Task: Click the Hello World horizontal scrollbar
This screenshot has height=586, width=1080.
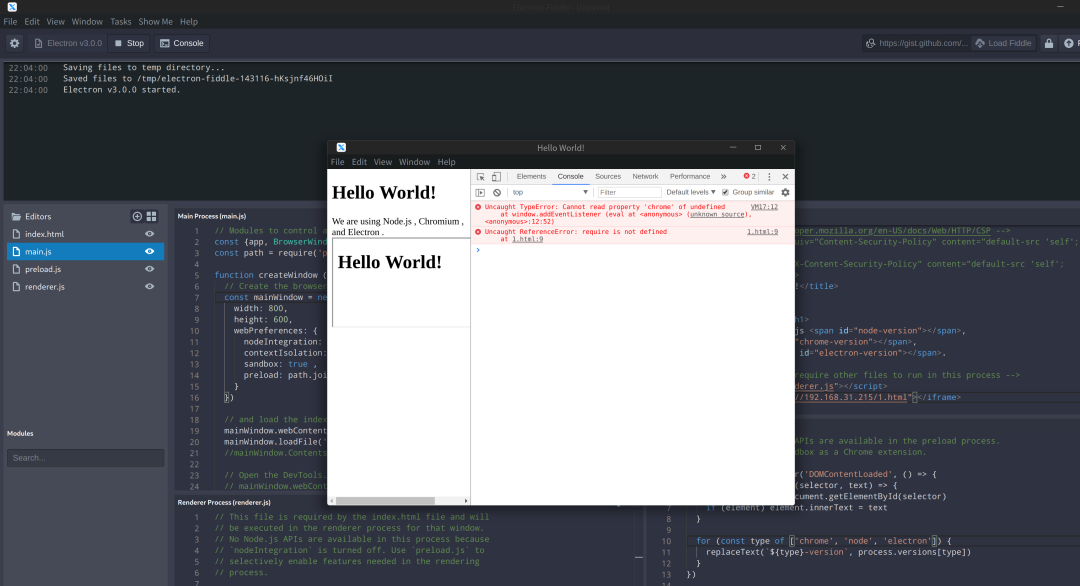Action: (x=385, y=501)
